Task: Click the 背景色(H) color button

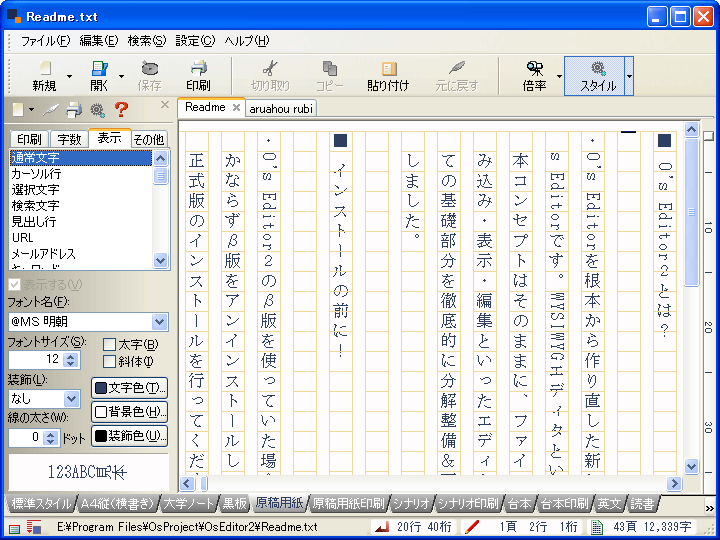Action: pyautogui.click(x=129, y=412)
